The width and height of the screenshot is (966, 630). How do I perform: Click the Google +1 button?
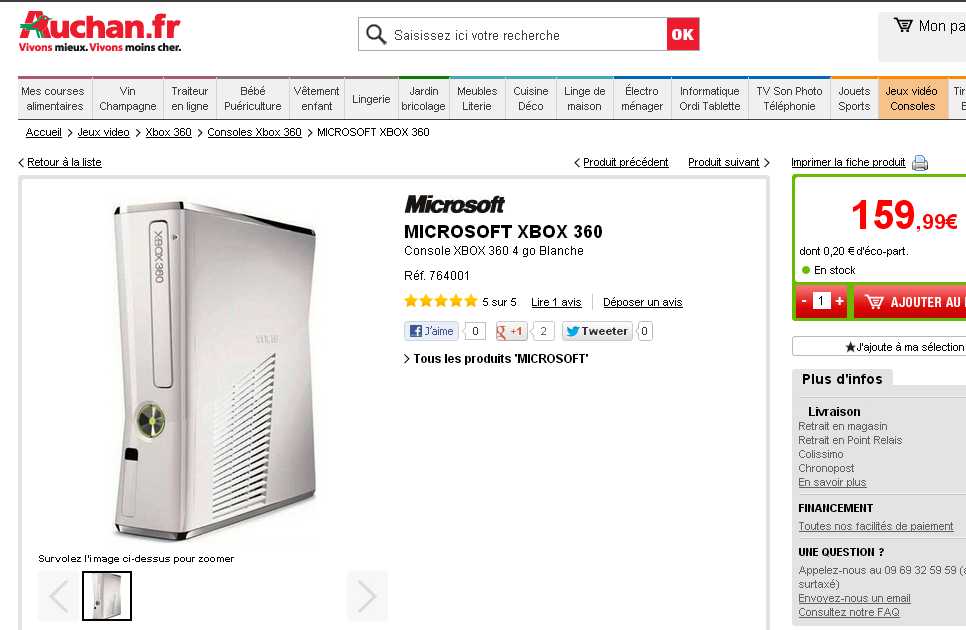511,331
